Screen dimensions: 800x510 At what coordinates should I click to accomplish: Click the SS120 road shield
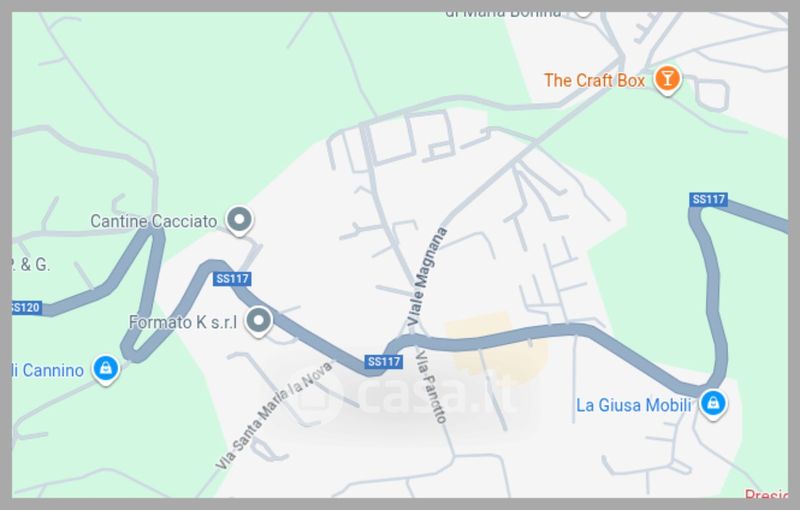point(27,308)
